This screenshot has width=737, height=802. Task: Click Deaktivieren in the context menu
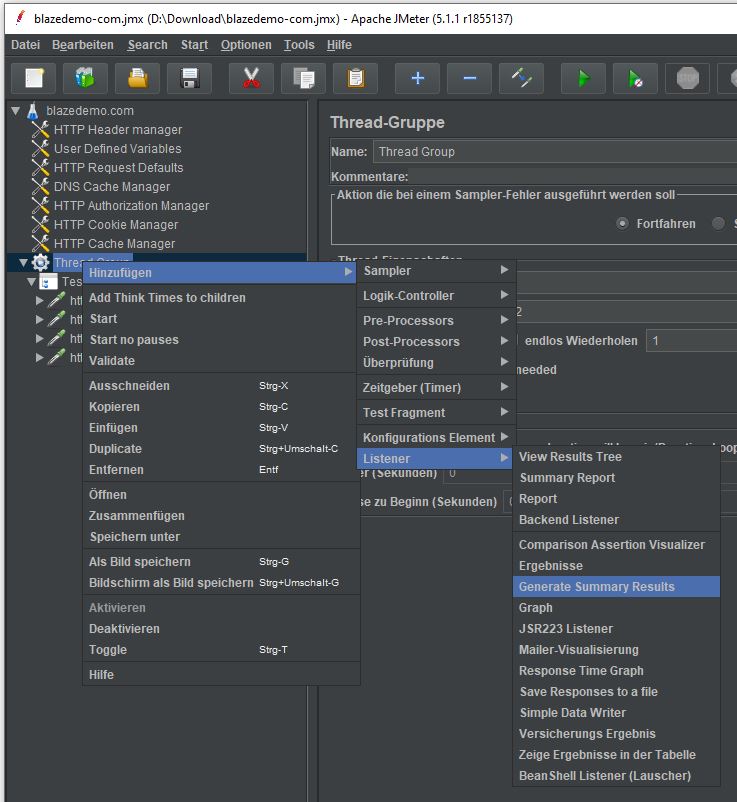[x=124, y=629]
